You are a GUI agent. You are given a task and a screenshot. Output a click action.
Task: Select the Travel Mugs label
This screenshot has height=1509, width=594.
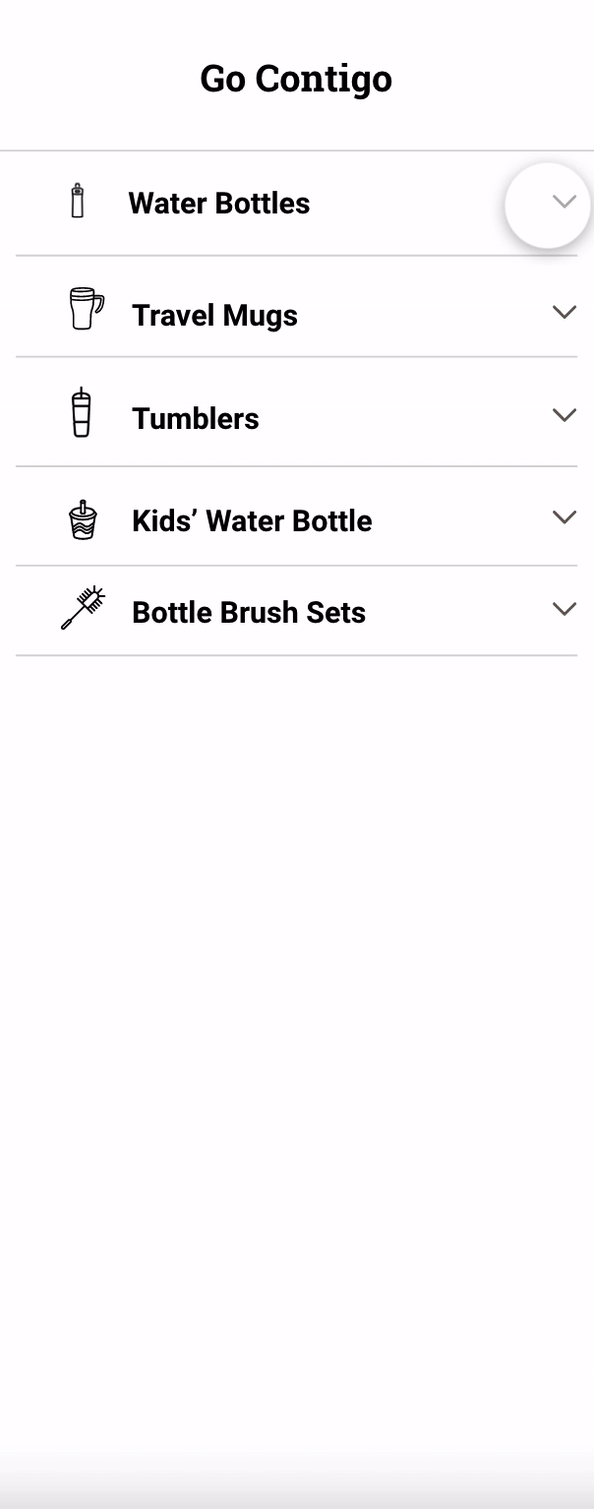coord(215,315)
